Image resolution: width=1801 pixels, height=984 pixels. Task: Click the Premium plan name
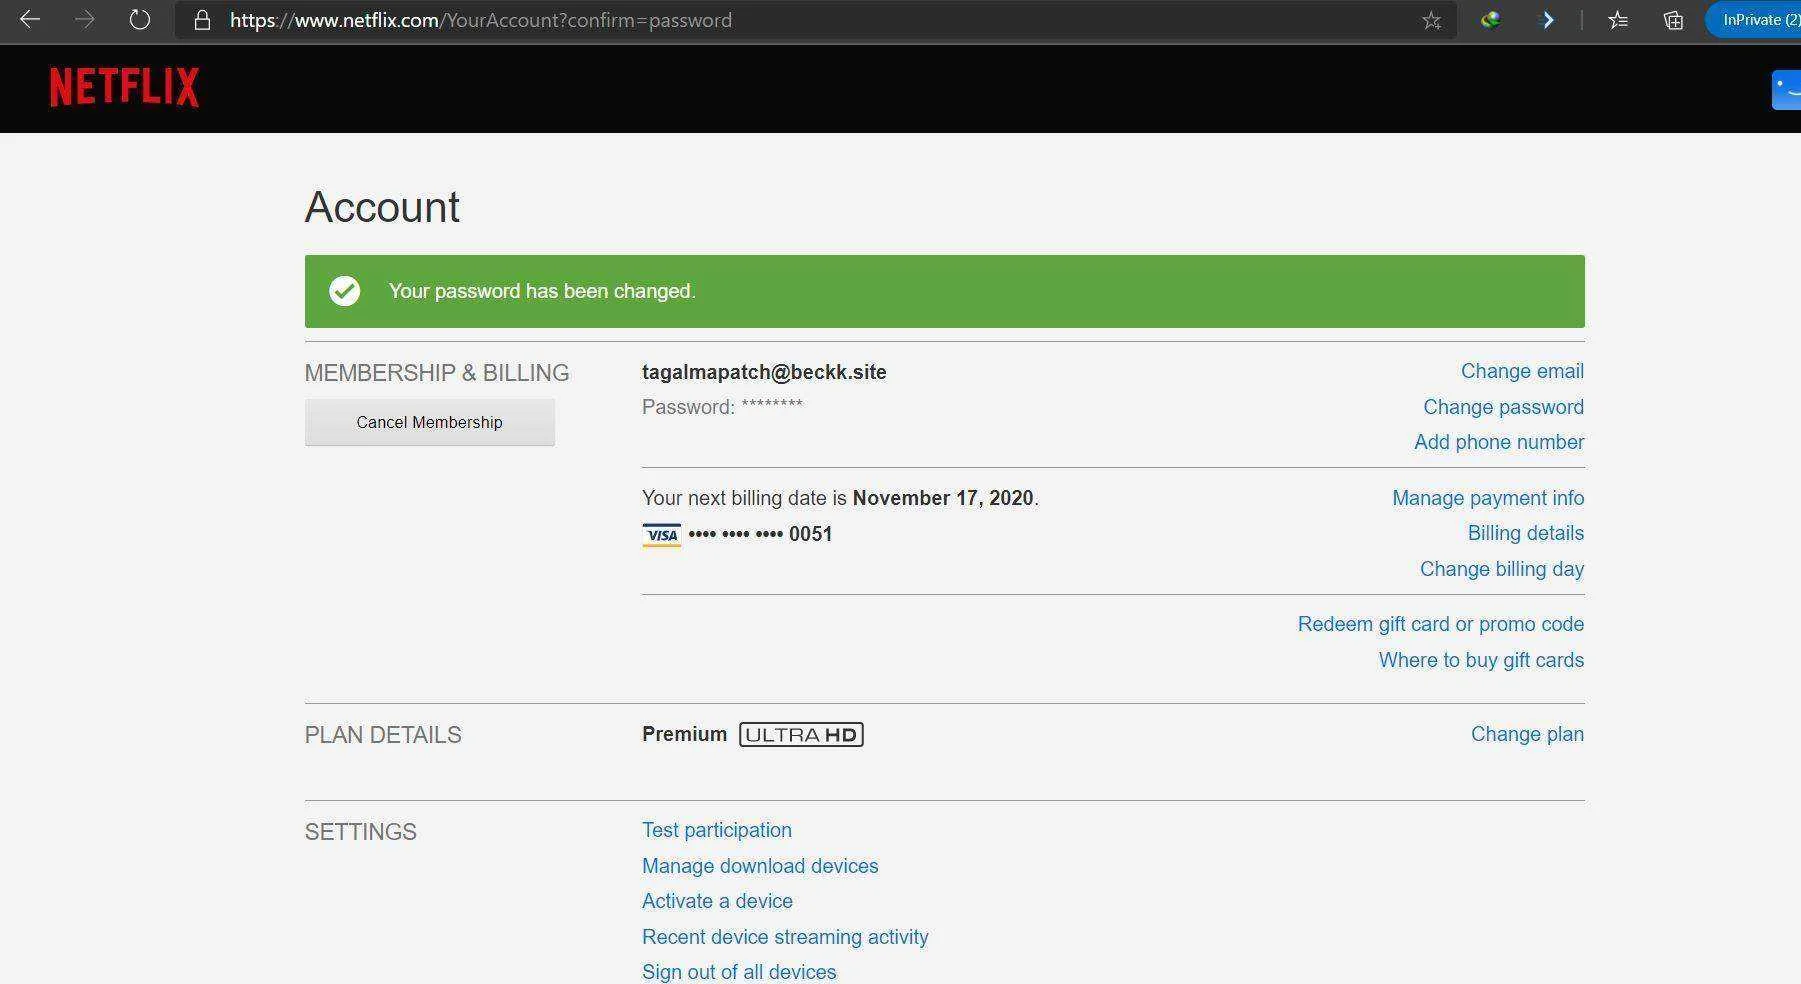pyautogui.click(x=684, y=734)
